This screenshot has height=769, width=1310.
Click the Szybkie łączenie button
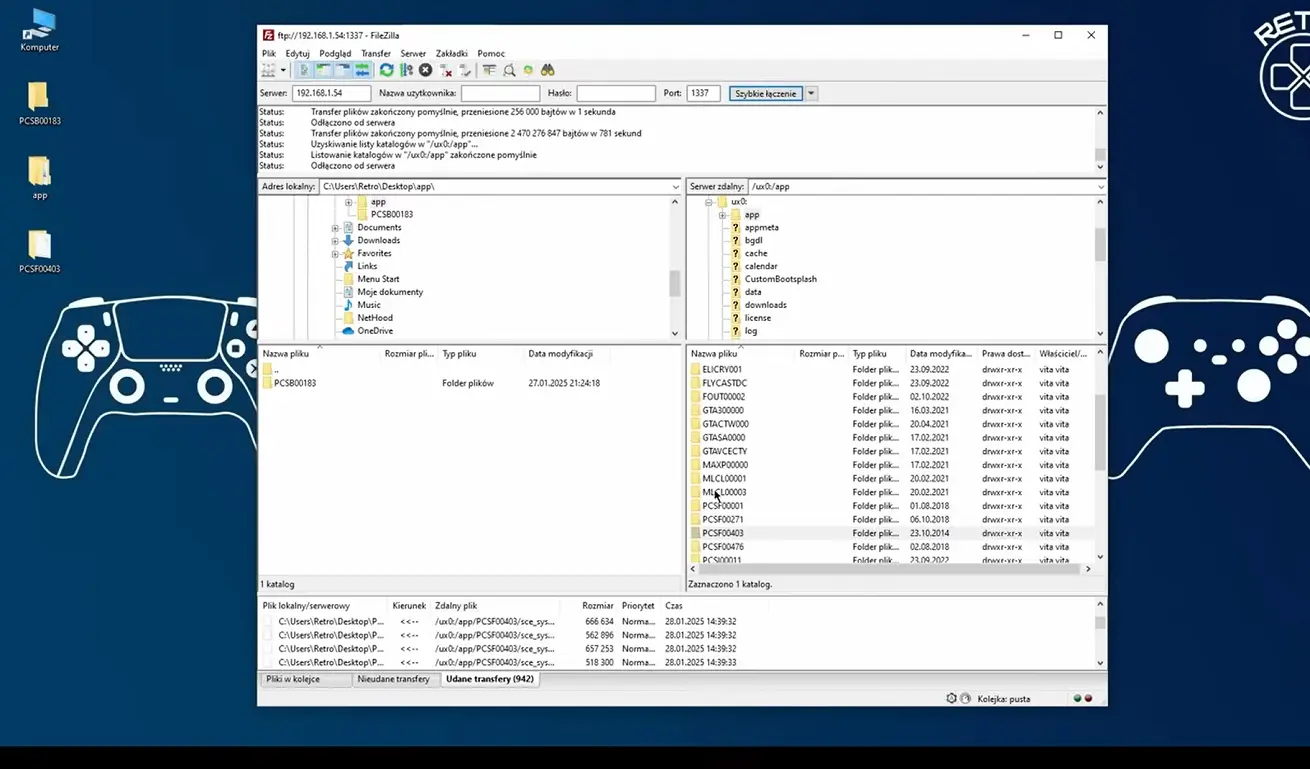click(x=766, y=92)
